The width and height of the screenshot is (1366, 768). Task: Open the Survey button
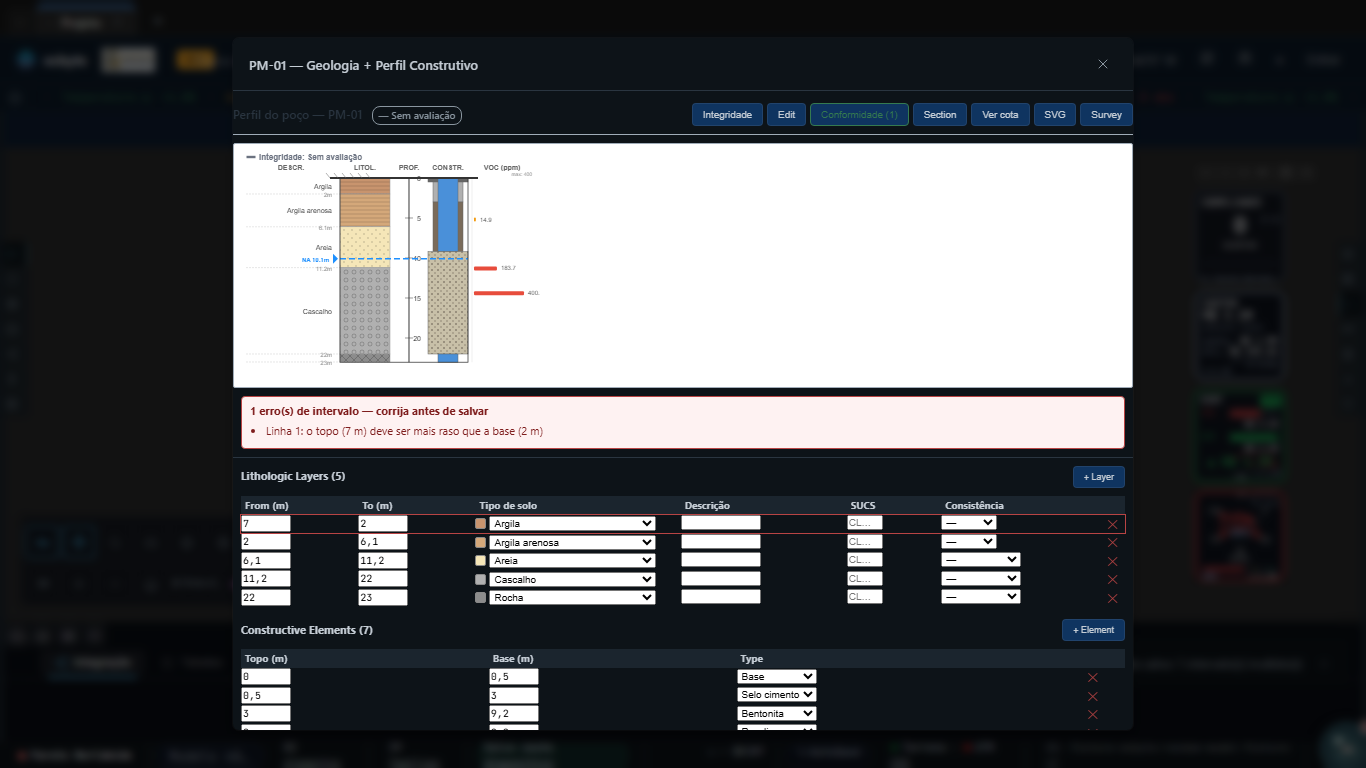[1106, 115]
